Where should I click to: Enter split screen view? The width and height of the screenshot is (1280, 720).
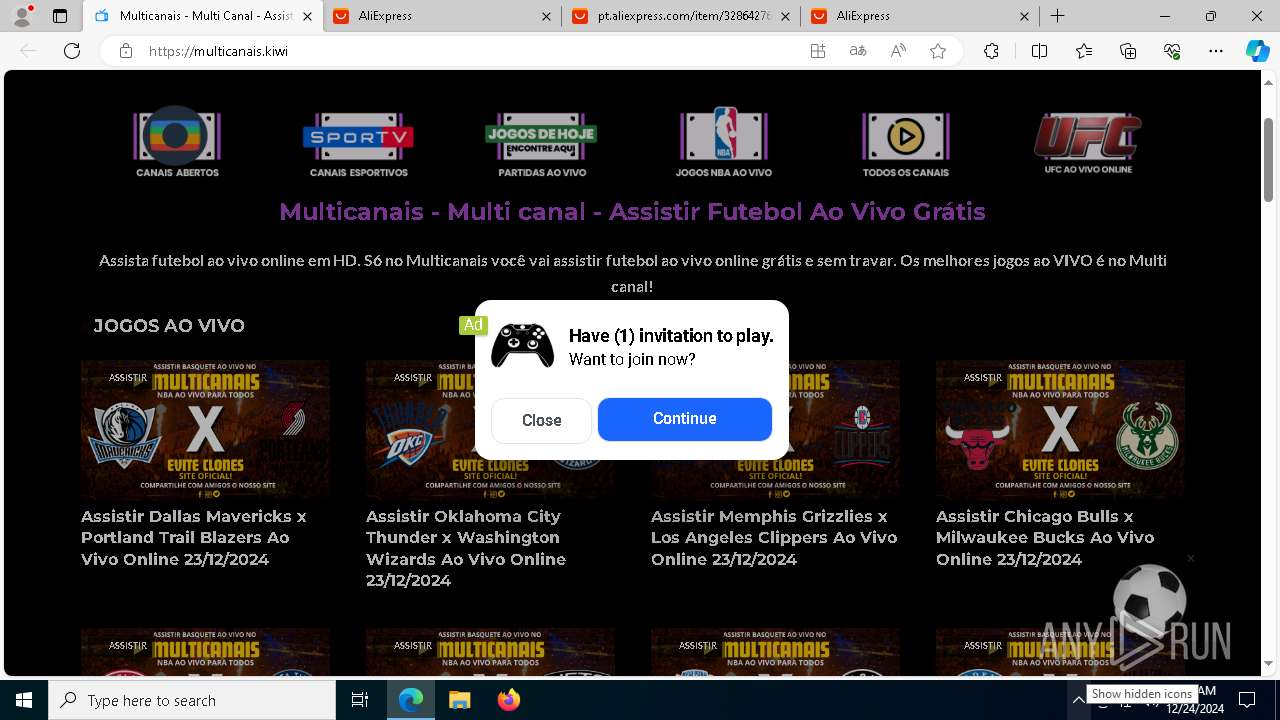[1039, 51]
